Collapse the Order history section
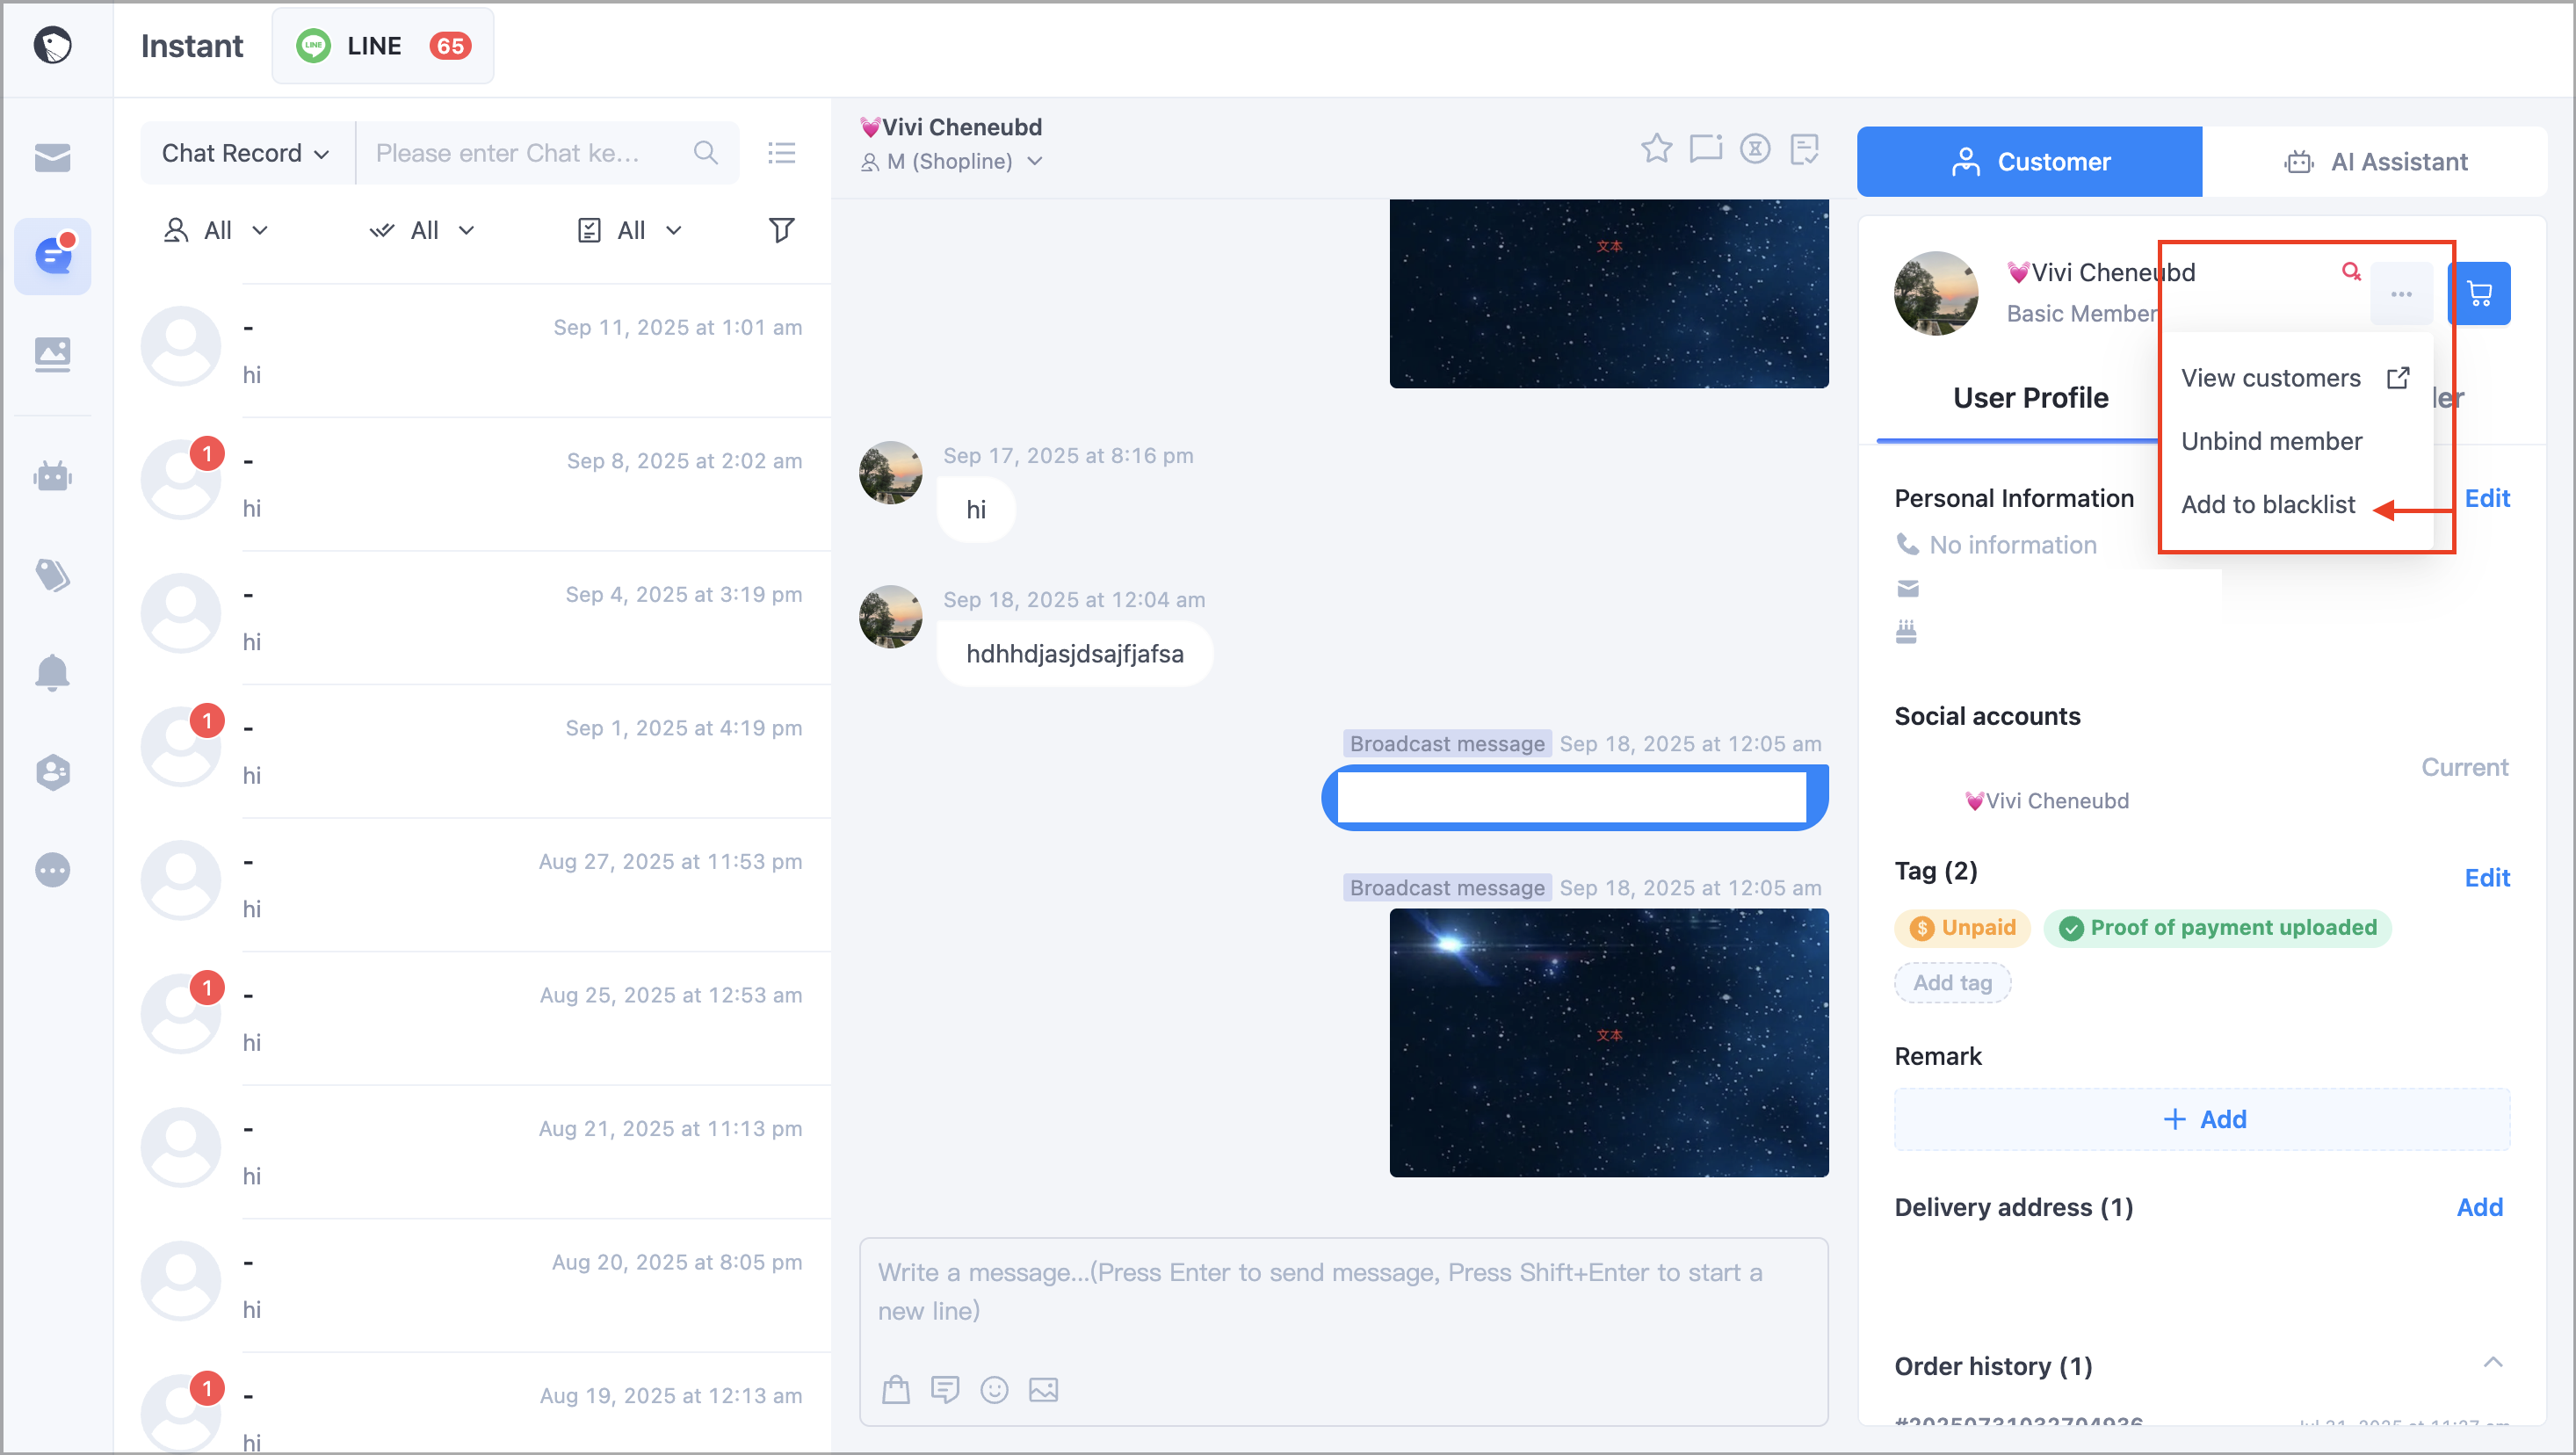Viewport: 2576px width, 1455px height. point(2492,1363)
